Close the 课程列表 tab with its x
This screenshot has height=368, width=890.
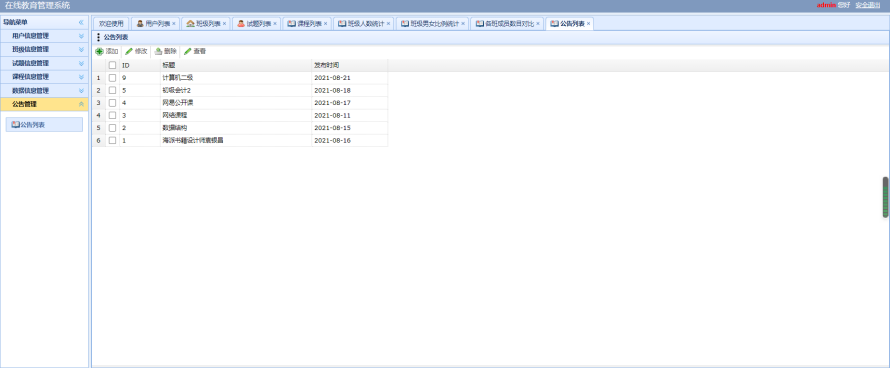click(x=325, y=24)
